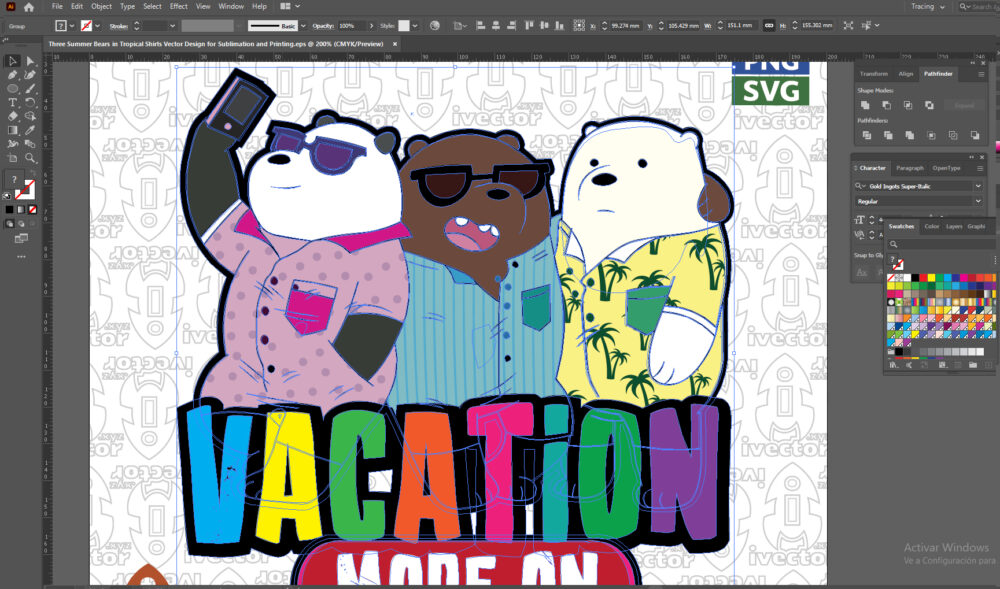This screenshot has width=1000, height=589.
Task: Click the X position value field
Action: tap(625, 26)
